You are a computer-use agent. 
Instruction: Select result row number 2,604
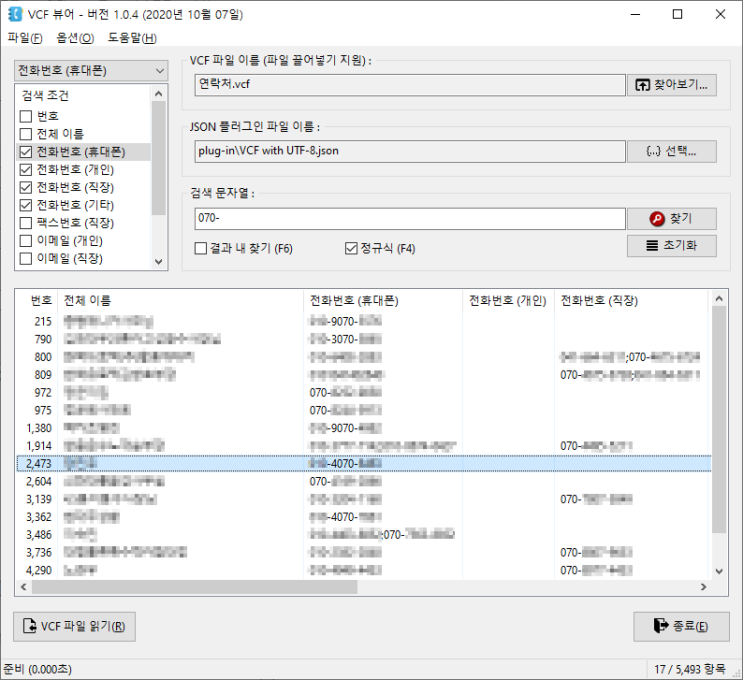tap(363, 481)
